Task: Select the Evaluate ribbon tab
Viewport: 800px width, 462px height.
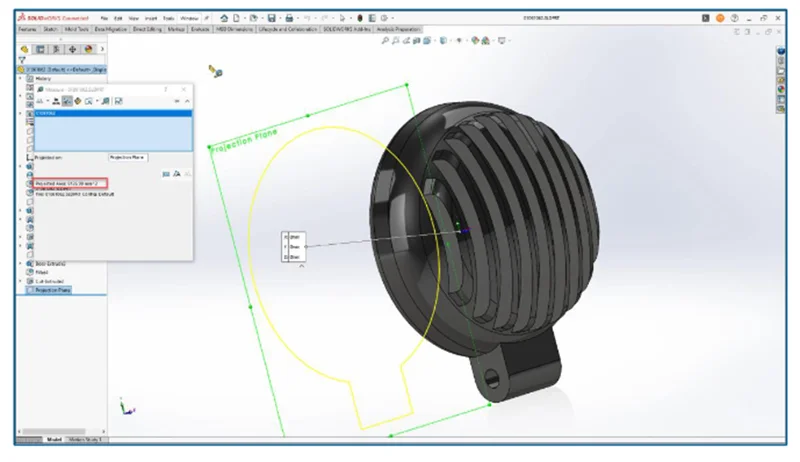Action: (x=196, y=30)
